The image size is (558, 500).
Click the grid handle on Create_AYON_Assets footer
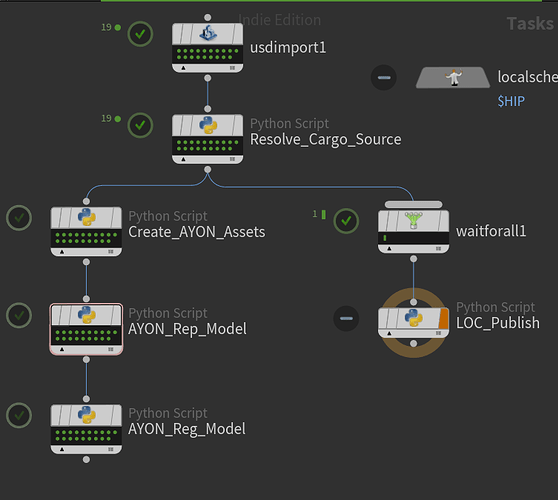111,252
